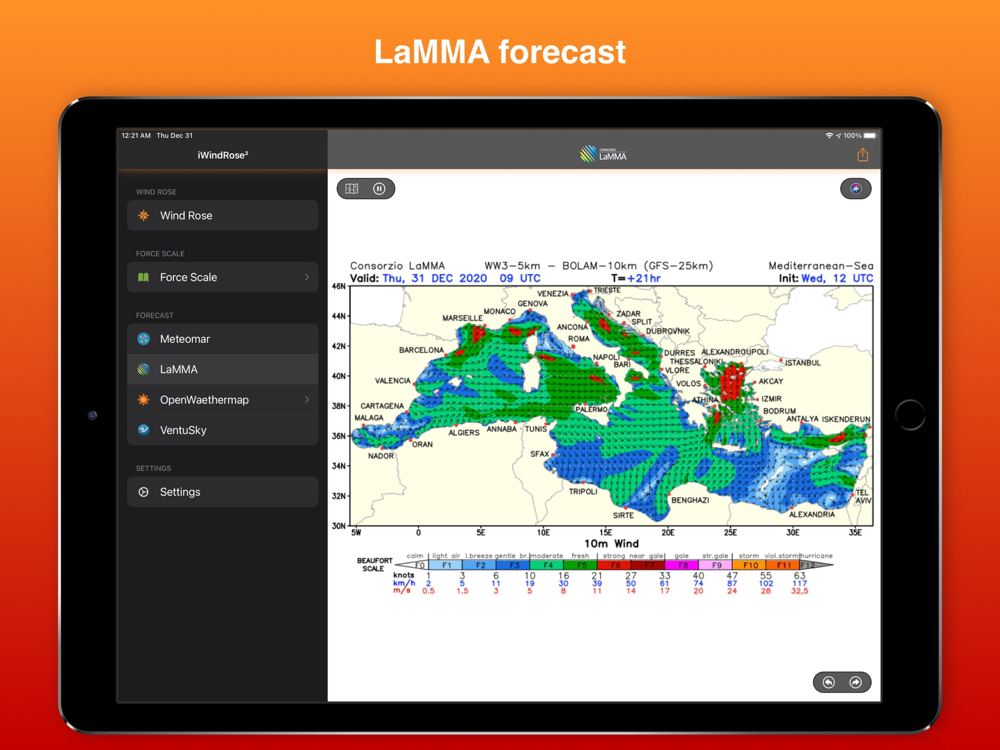Click the 'T=+21hr' forecast offset text
This screenshot has width=1000, height=750.
pos(635,278)
